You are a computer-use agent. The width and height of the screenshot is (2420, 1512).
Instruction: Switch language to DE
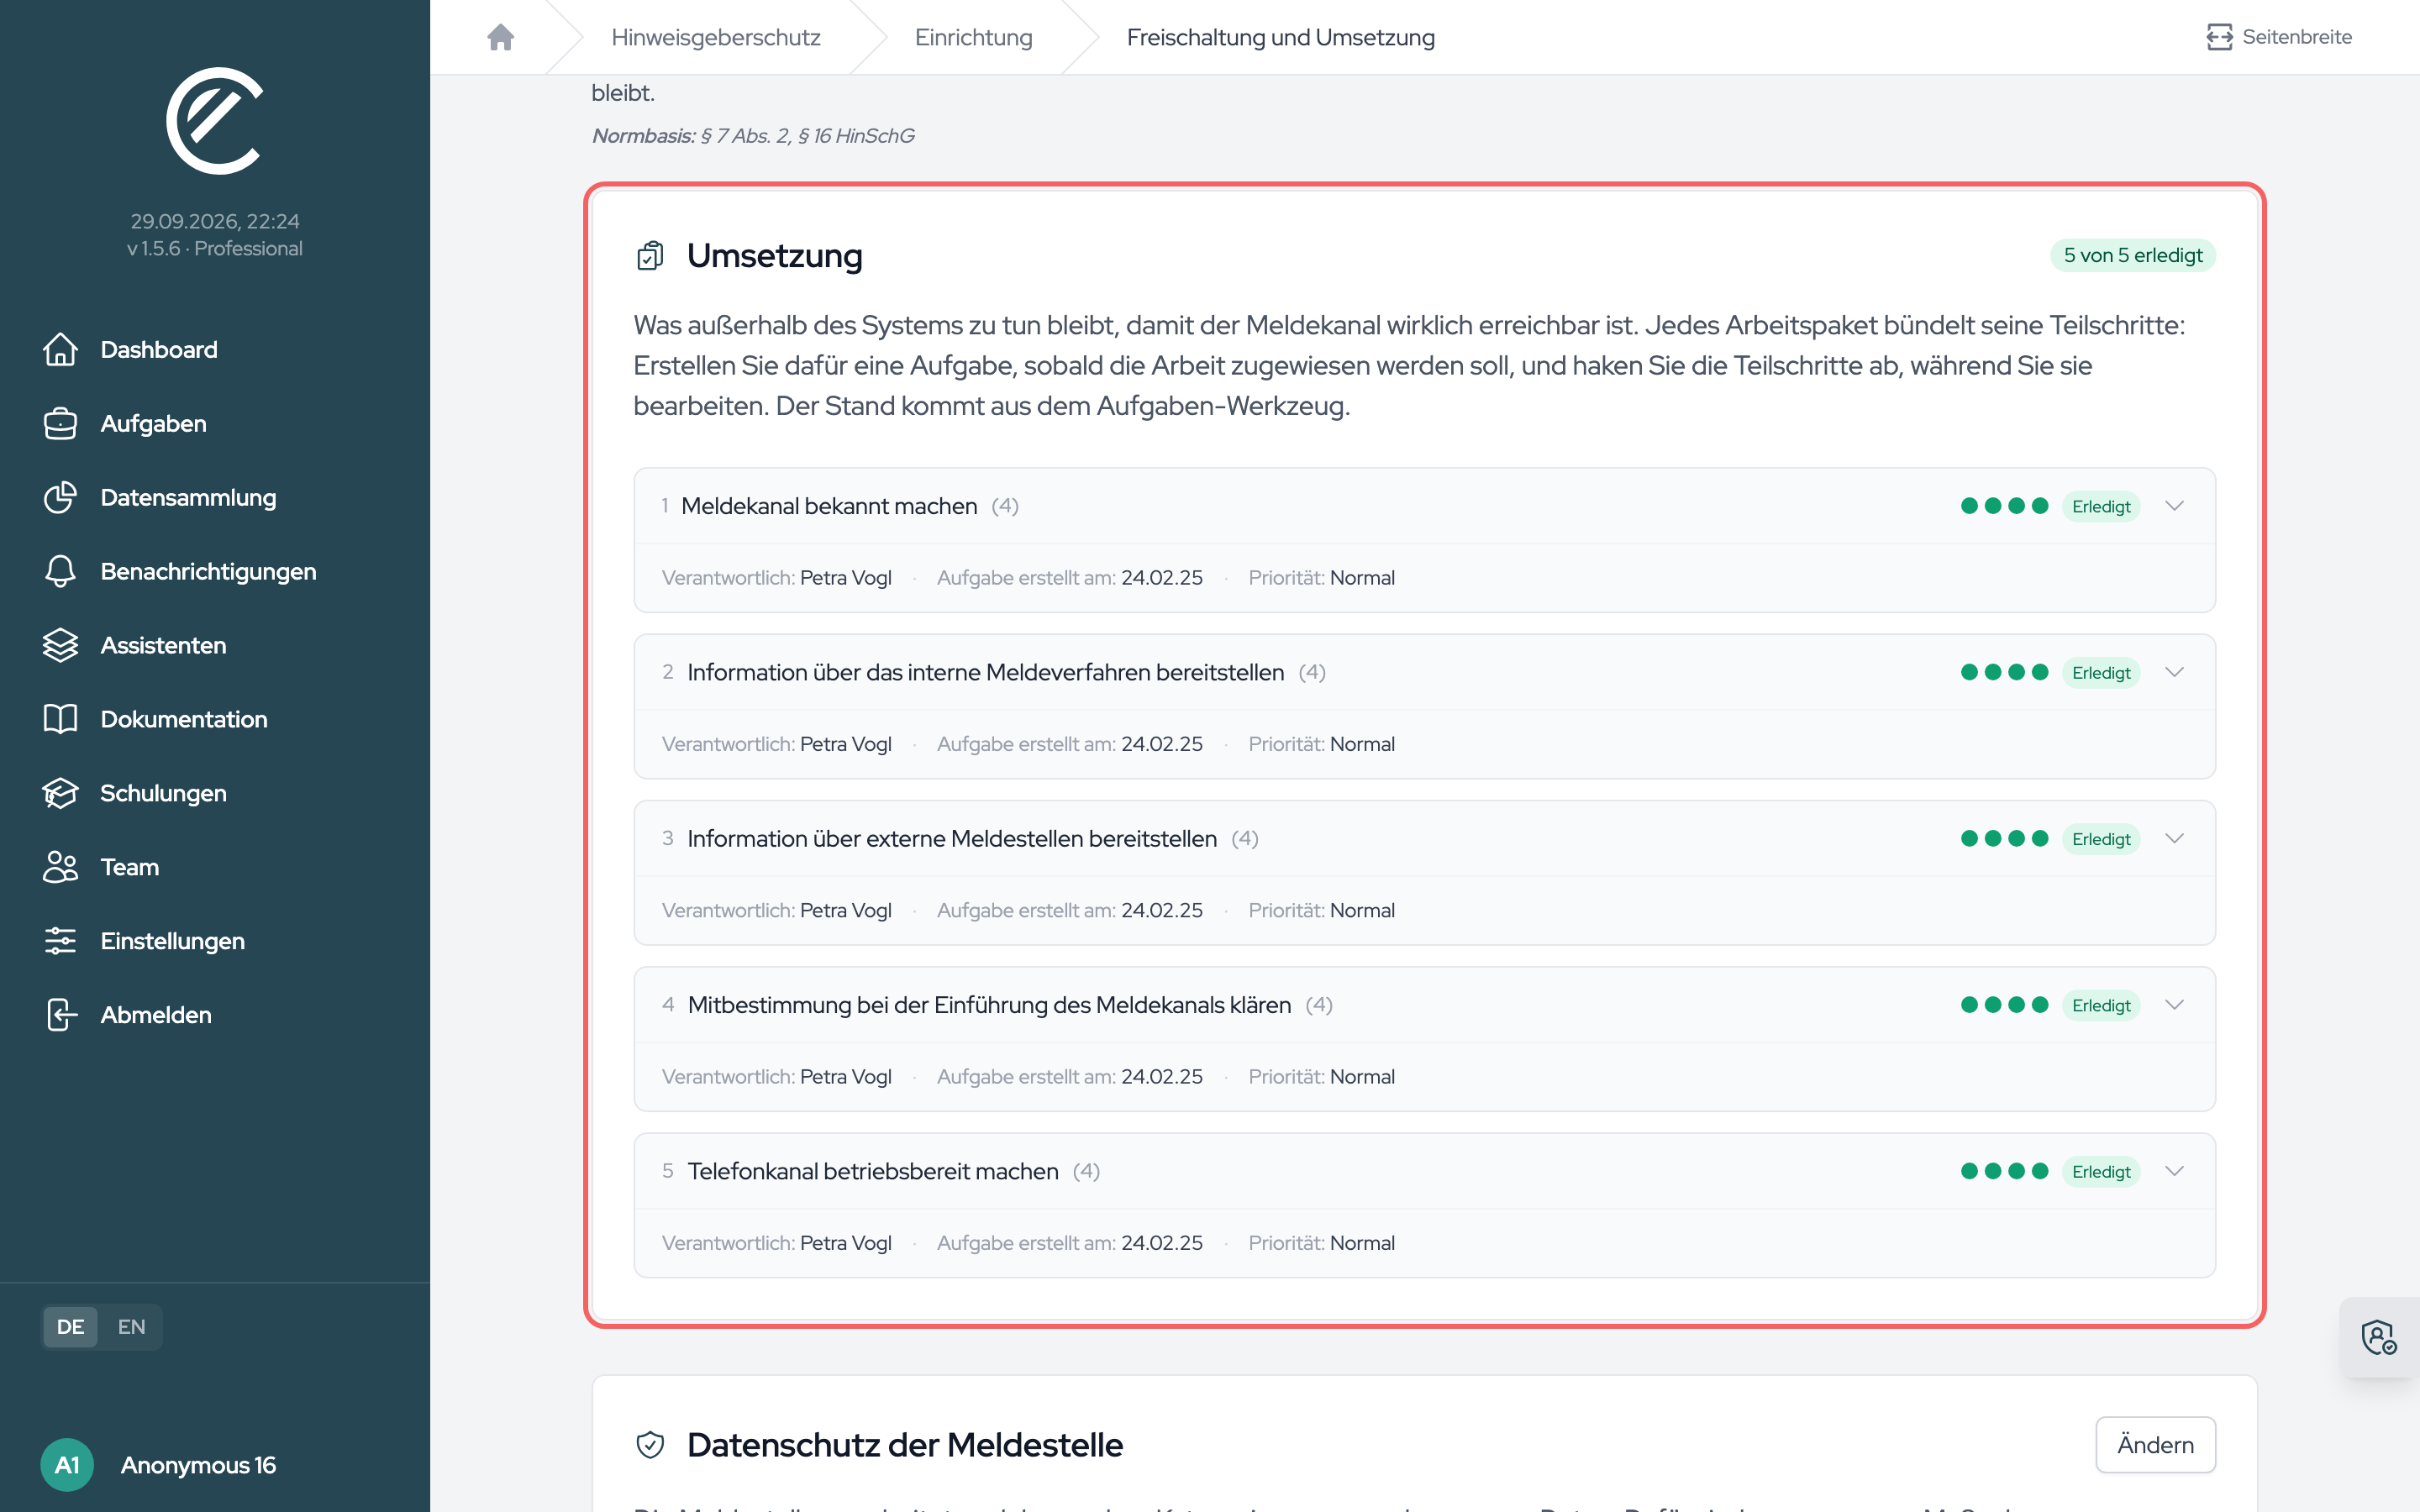[70, 1327]
